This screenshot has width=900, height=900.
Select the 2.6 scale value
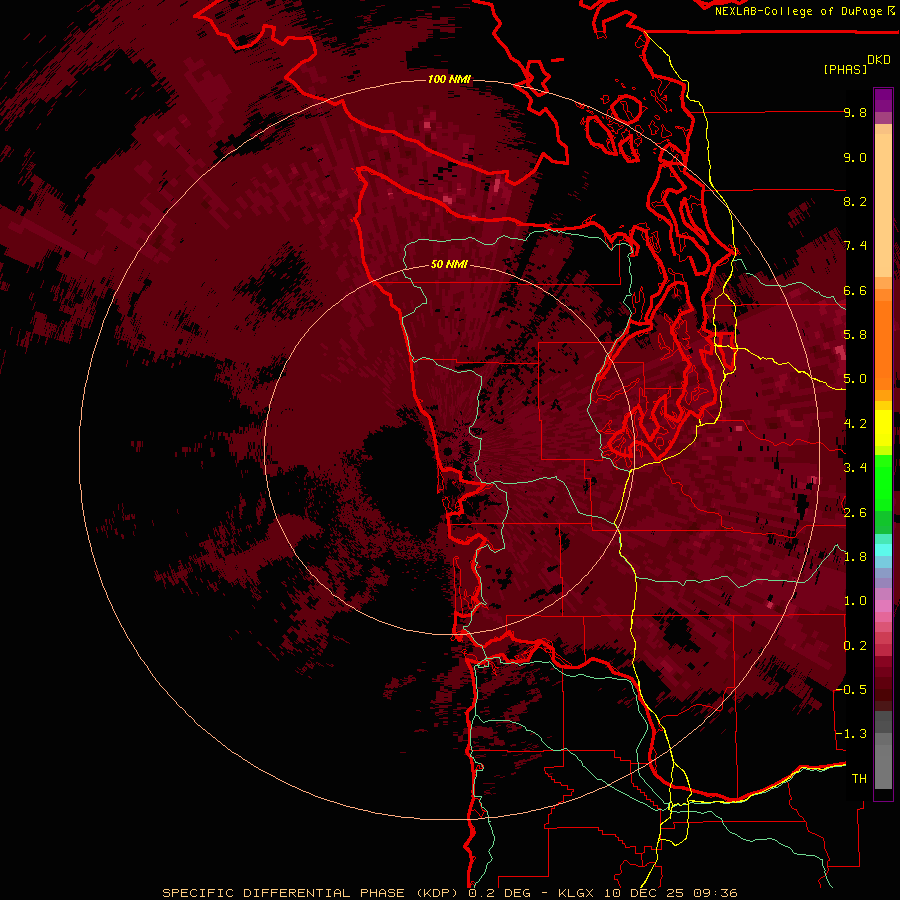[855, 513]
